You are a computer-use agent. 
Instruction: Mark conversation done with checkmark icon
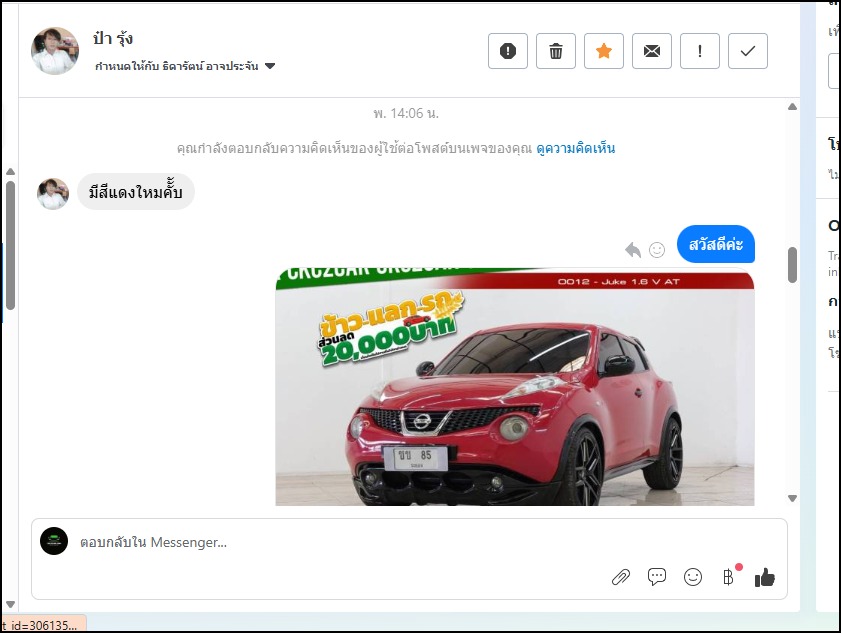click(748, 51)
